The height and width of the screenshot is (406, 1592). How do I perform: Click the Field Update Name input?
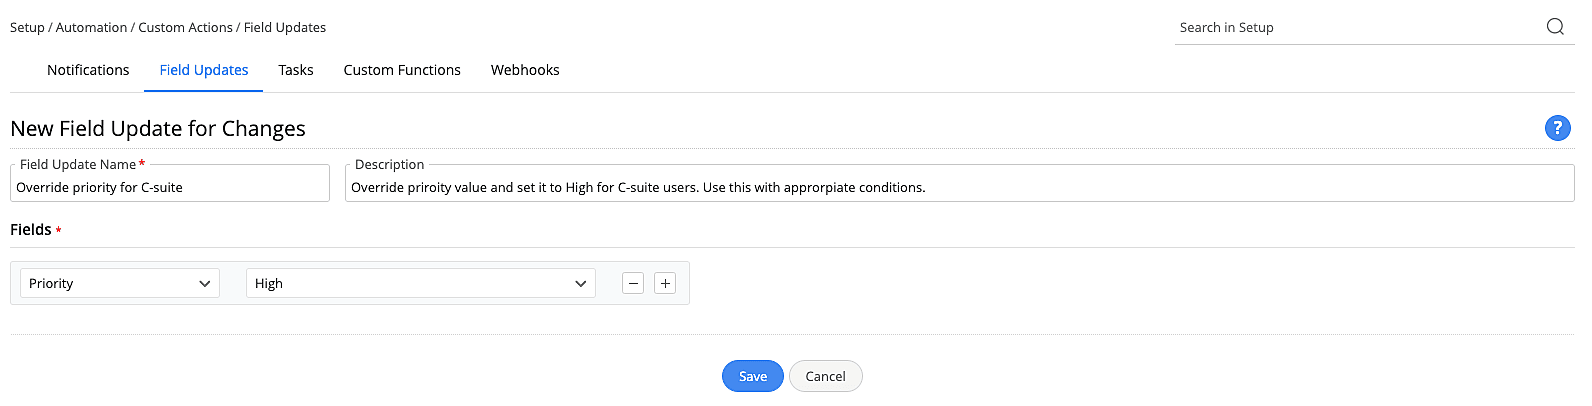pos(170,187)
